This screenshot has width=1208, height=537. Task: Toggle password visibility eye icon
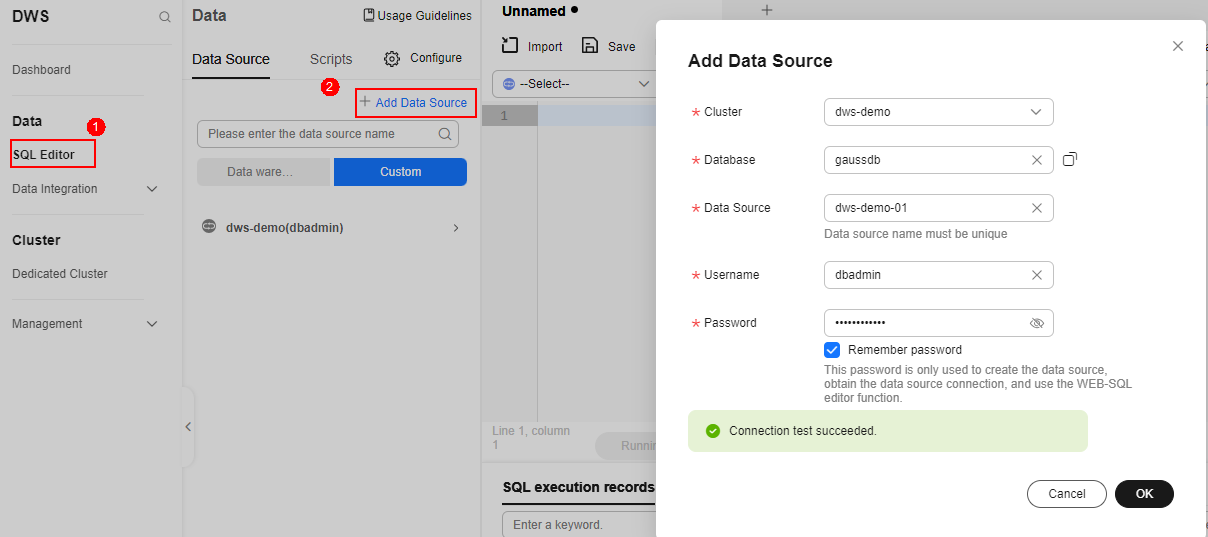tap(1037, 323)
